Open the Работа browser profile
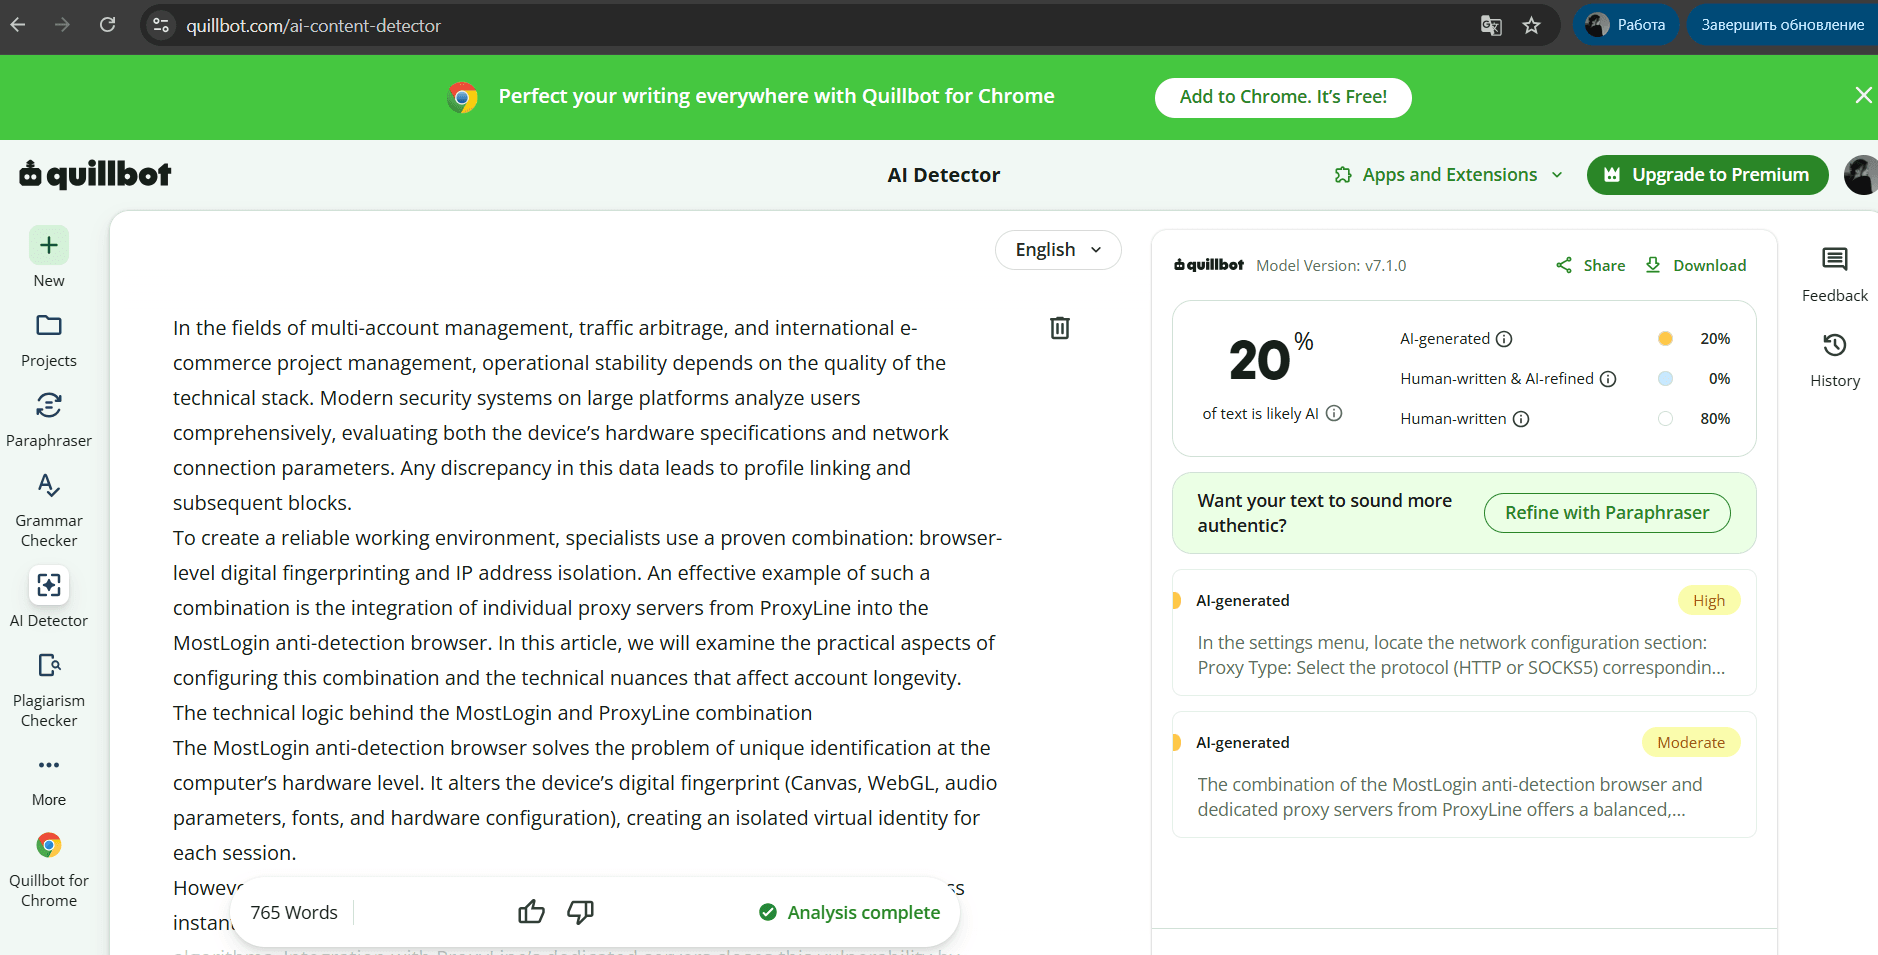1878x955 pixels. pos(1626,25)
